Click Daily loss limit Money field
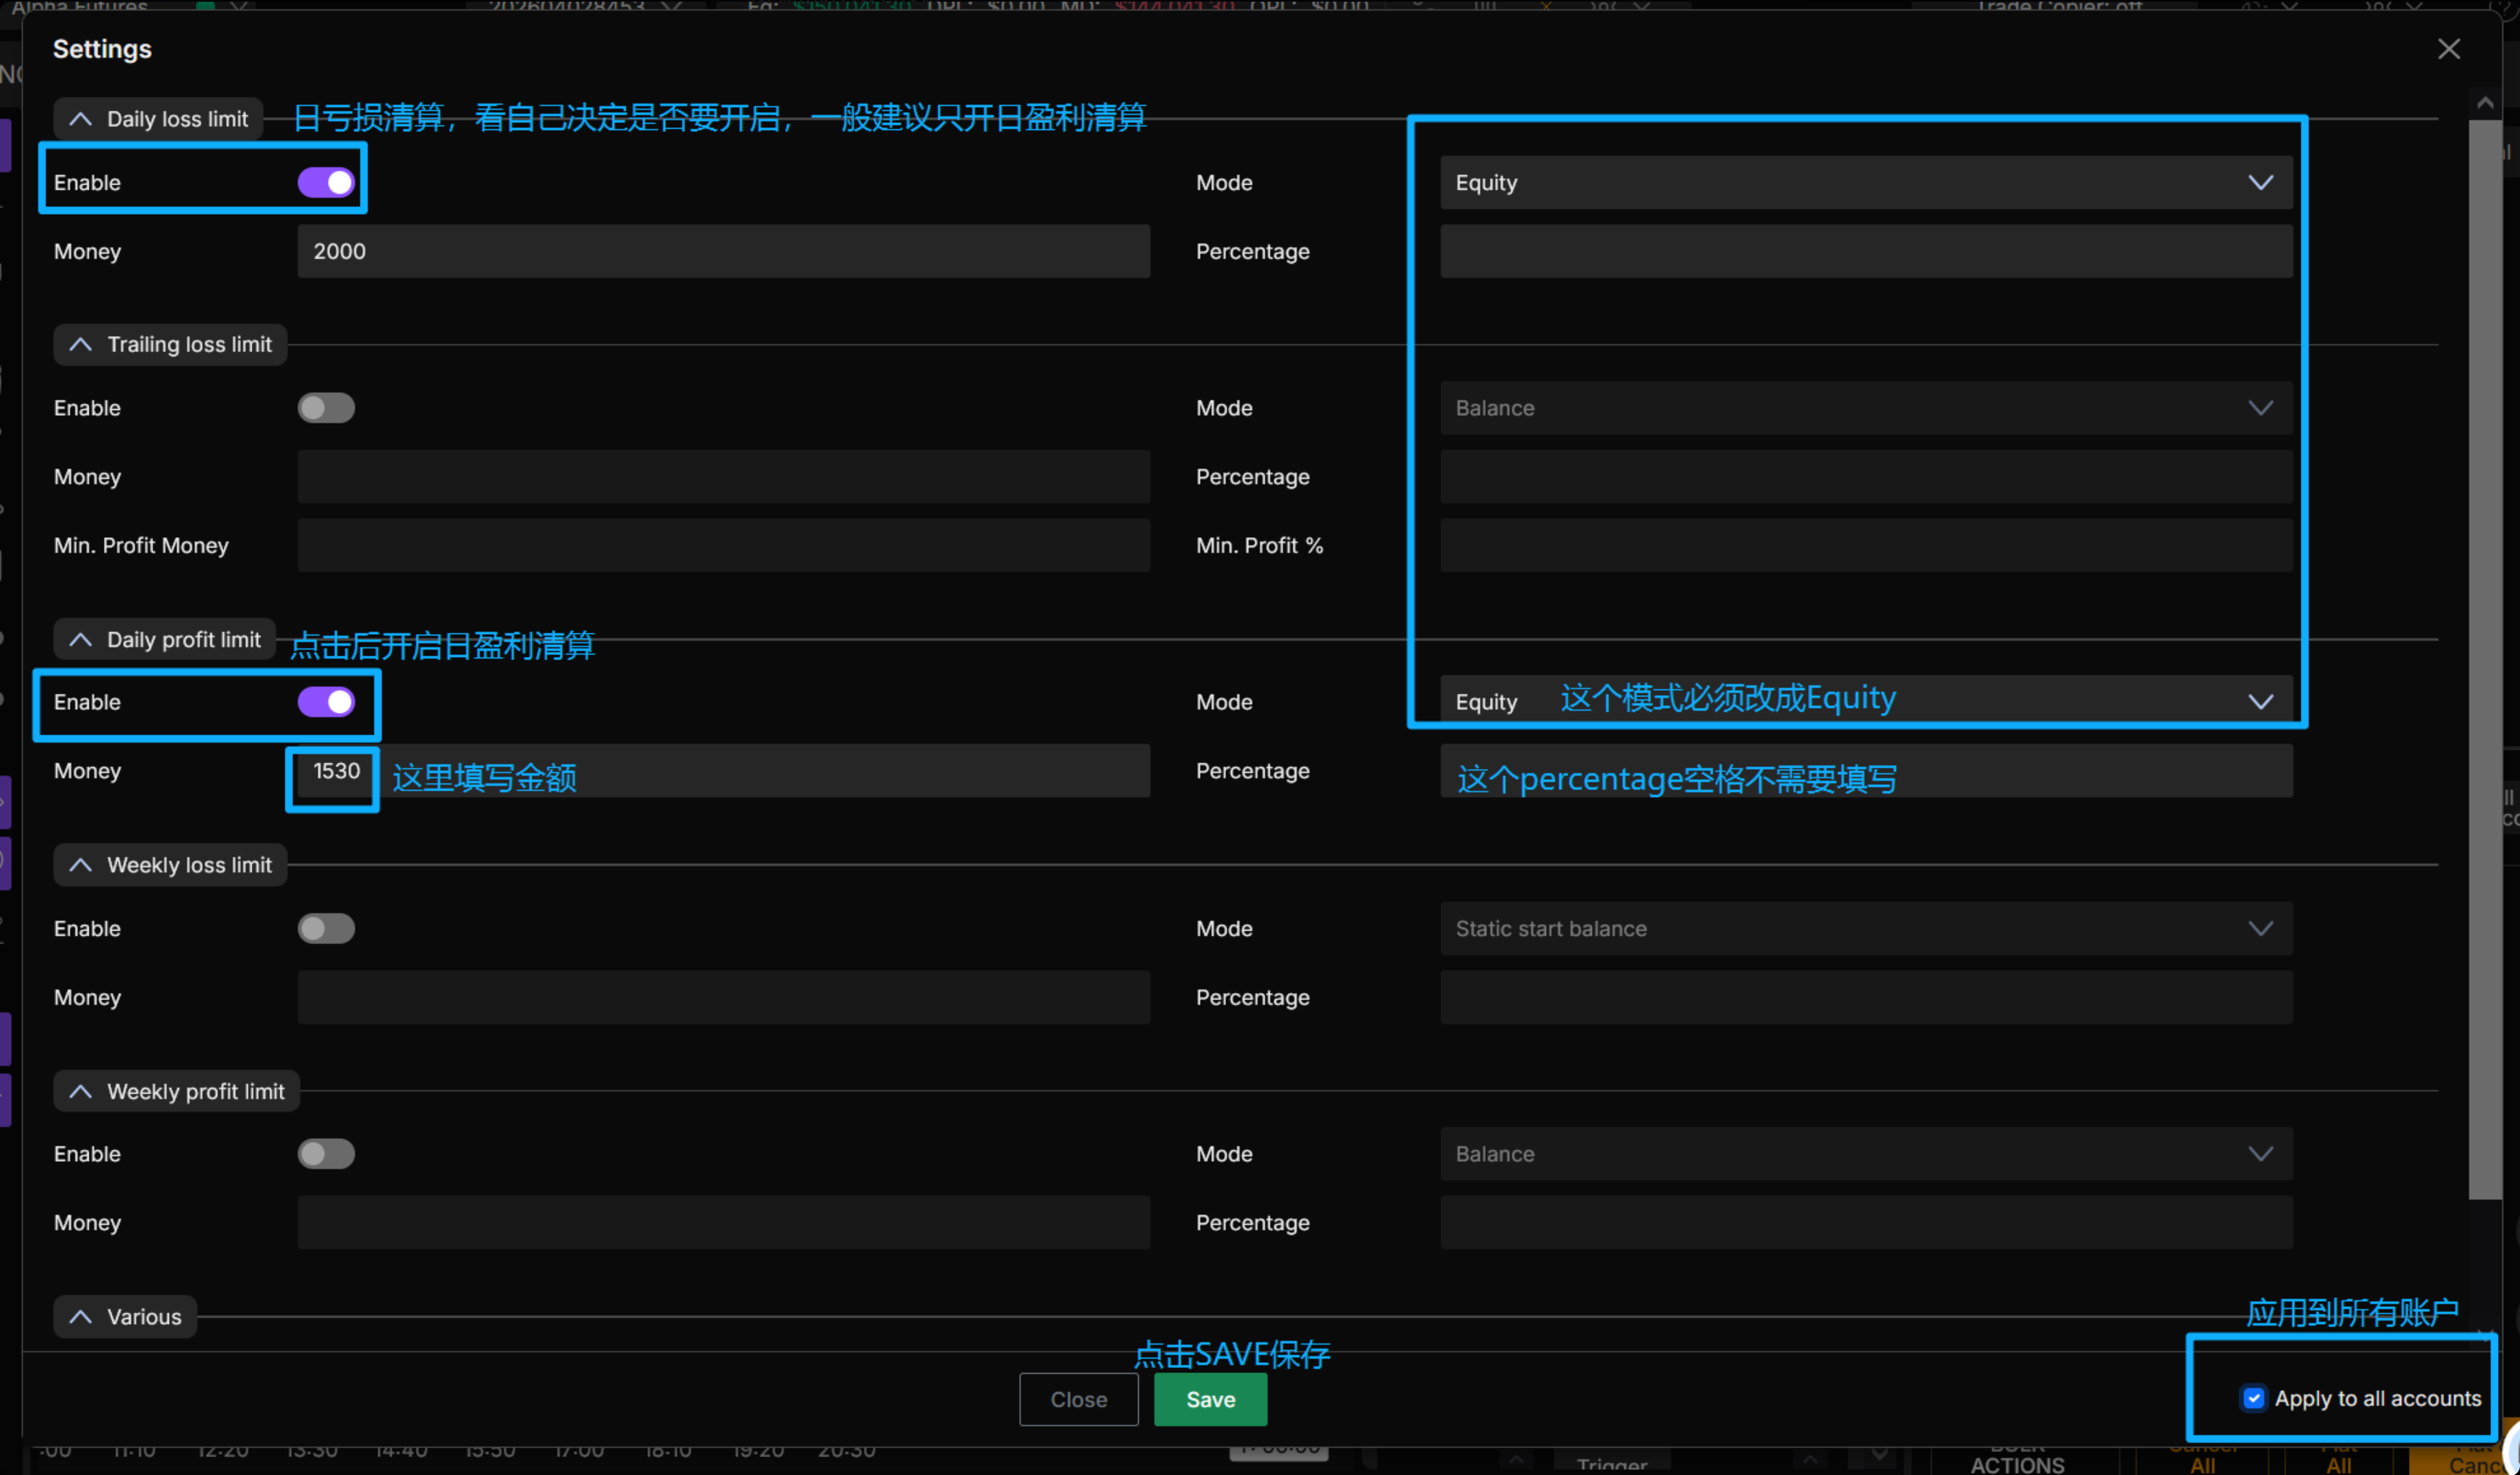 click(x=722, y=251)
